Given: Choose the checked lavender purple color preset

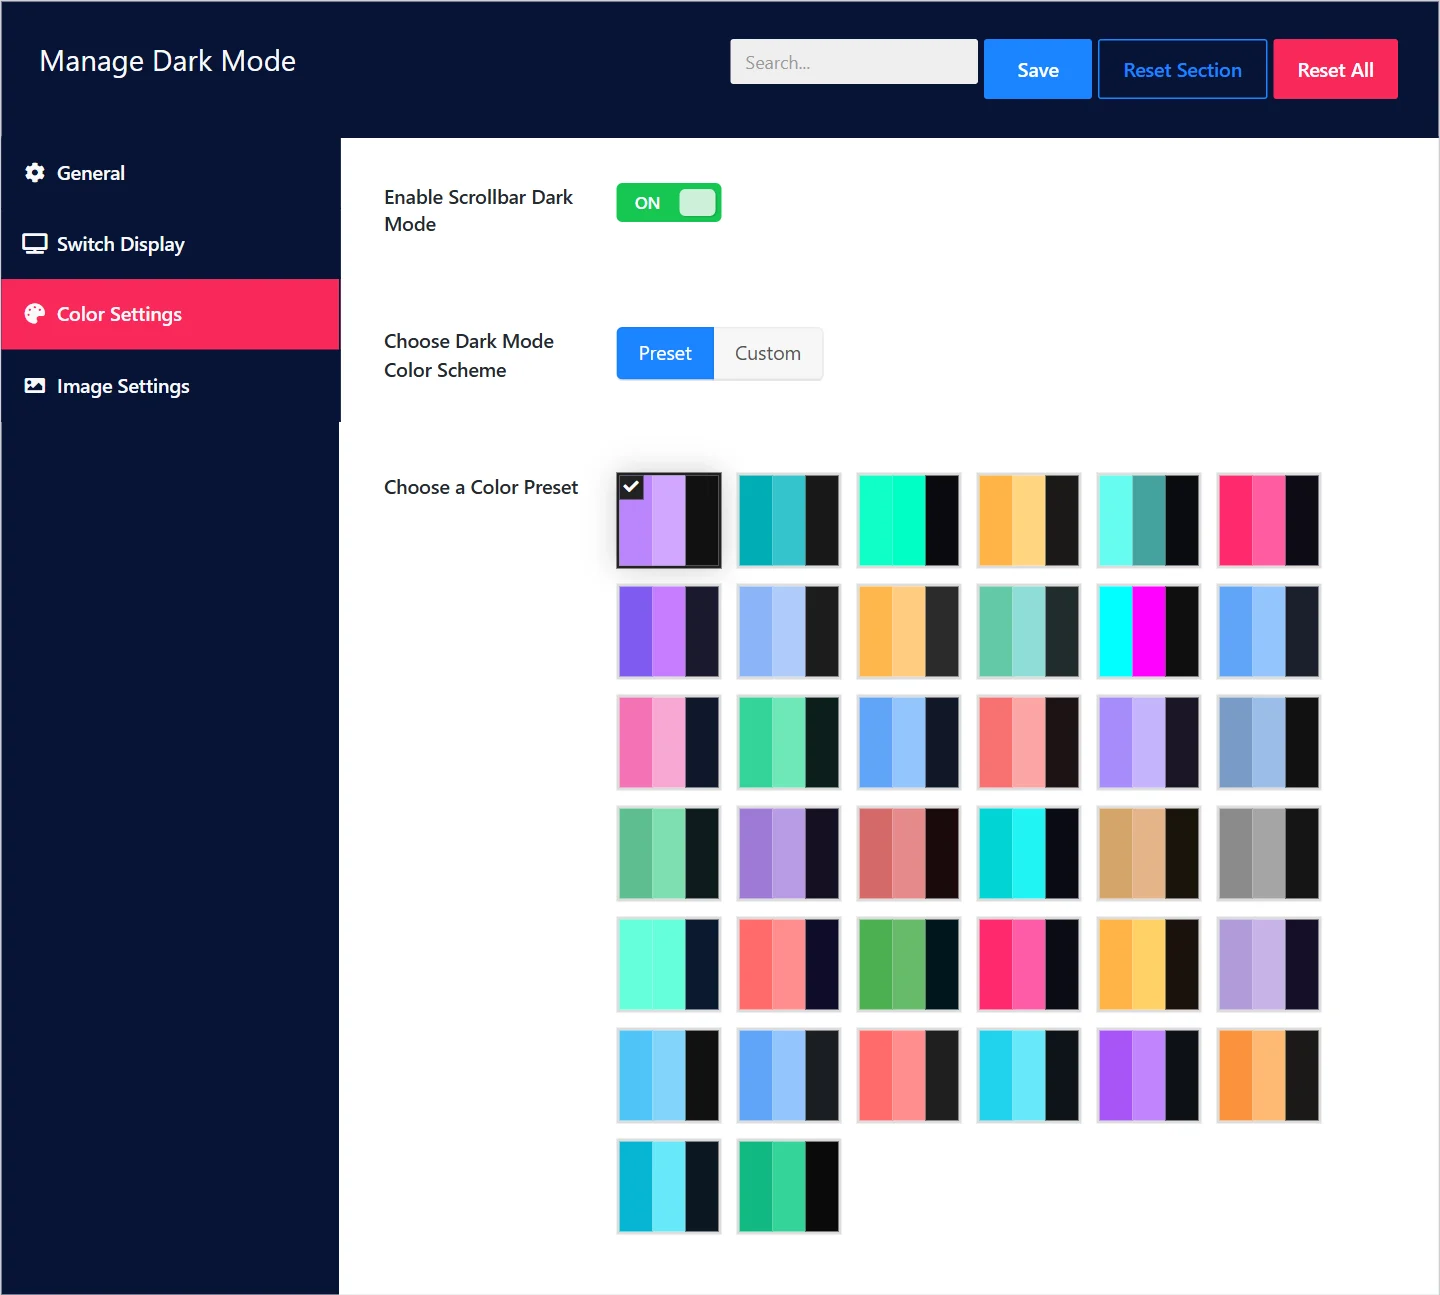Looking at the screenshot, I should [x=669, y=520].
